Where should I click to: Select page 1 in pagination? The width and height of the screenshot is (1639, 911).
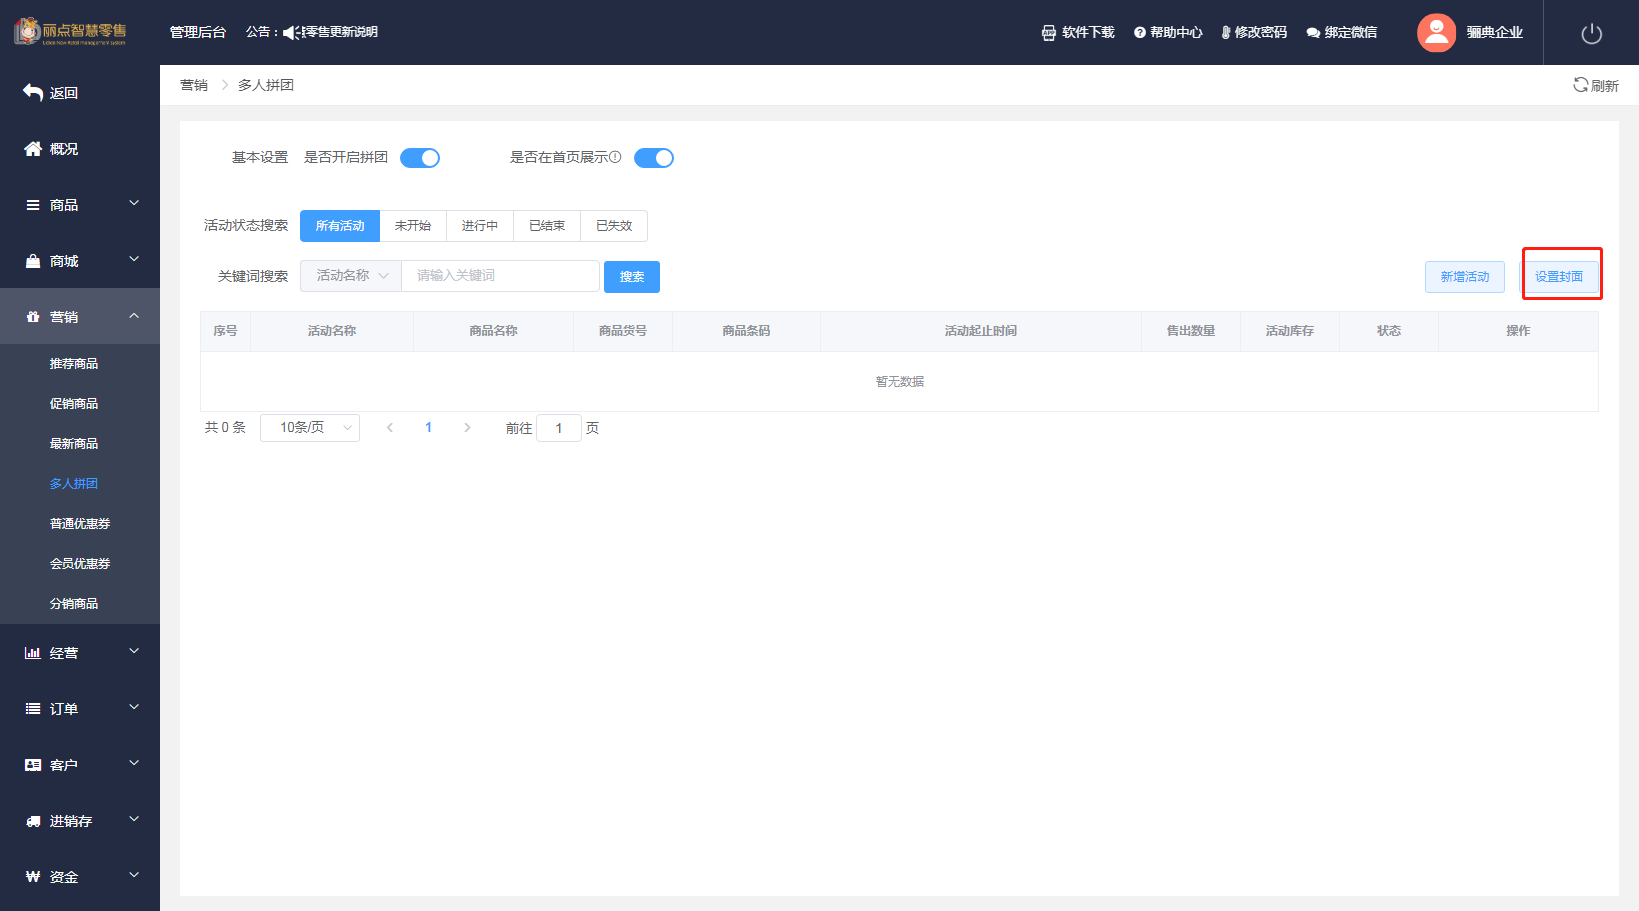[x=429, y=428]
